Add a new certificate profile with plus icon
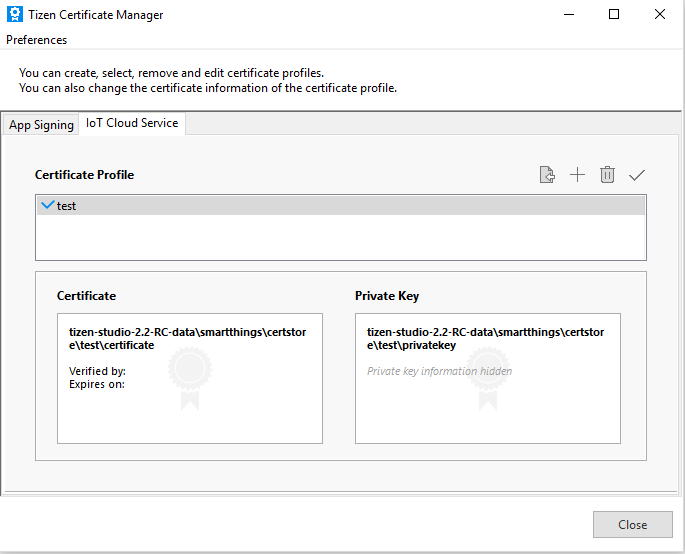The image size is (685, 554). pos(577,175)
